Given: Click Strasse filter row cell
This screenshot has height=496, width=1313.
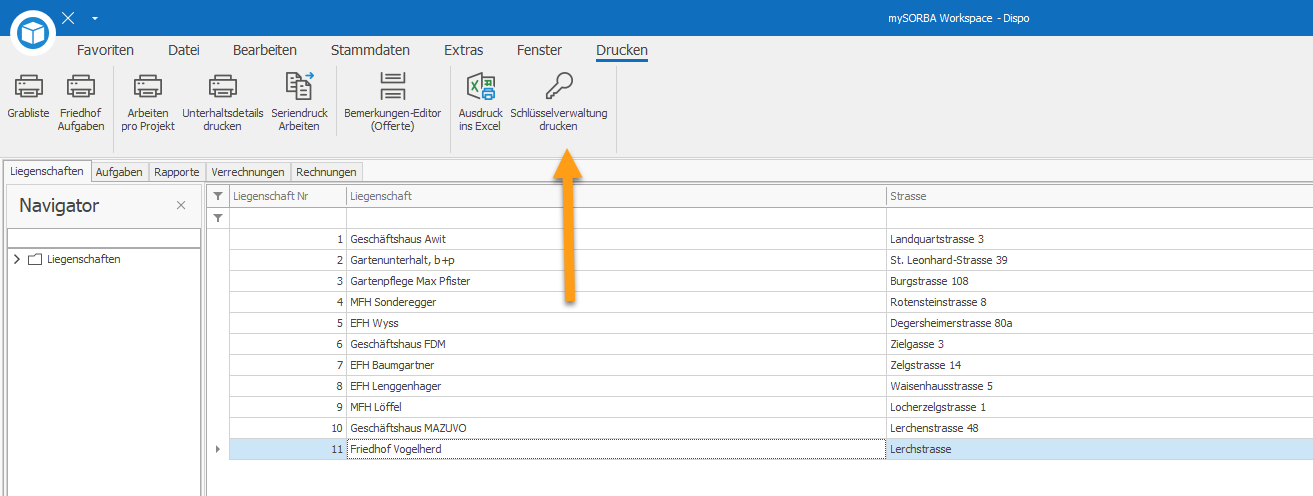Looking at the screenshot, I should coord(1100,218).
